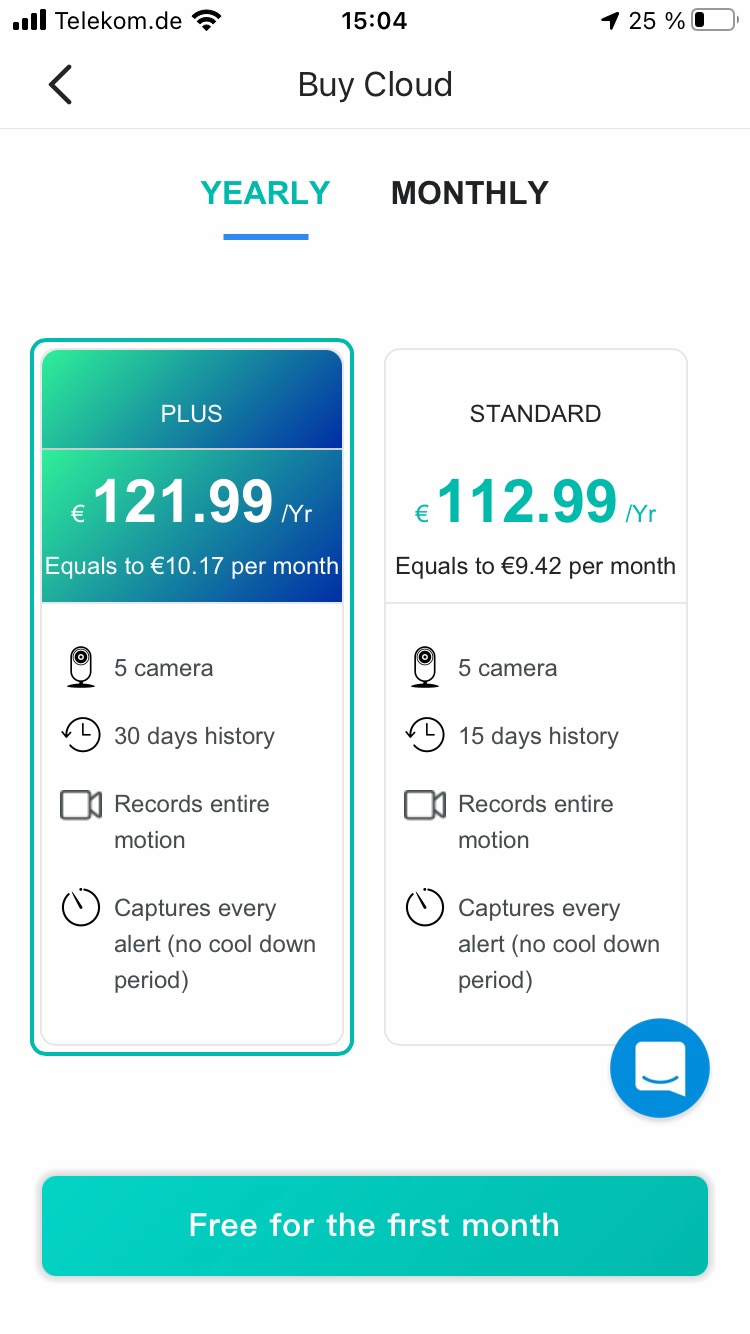Select the YEARLY billing tab
The width and height of the screenshot is (750, 1334).
(x=265, y=193)
